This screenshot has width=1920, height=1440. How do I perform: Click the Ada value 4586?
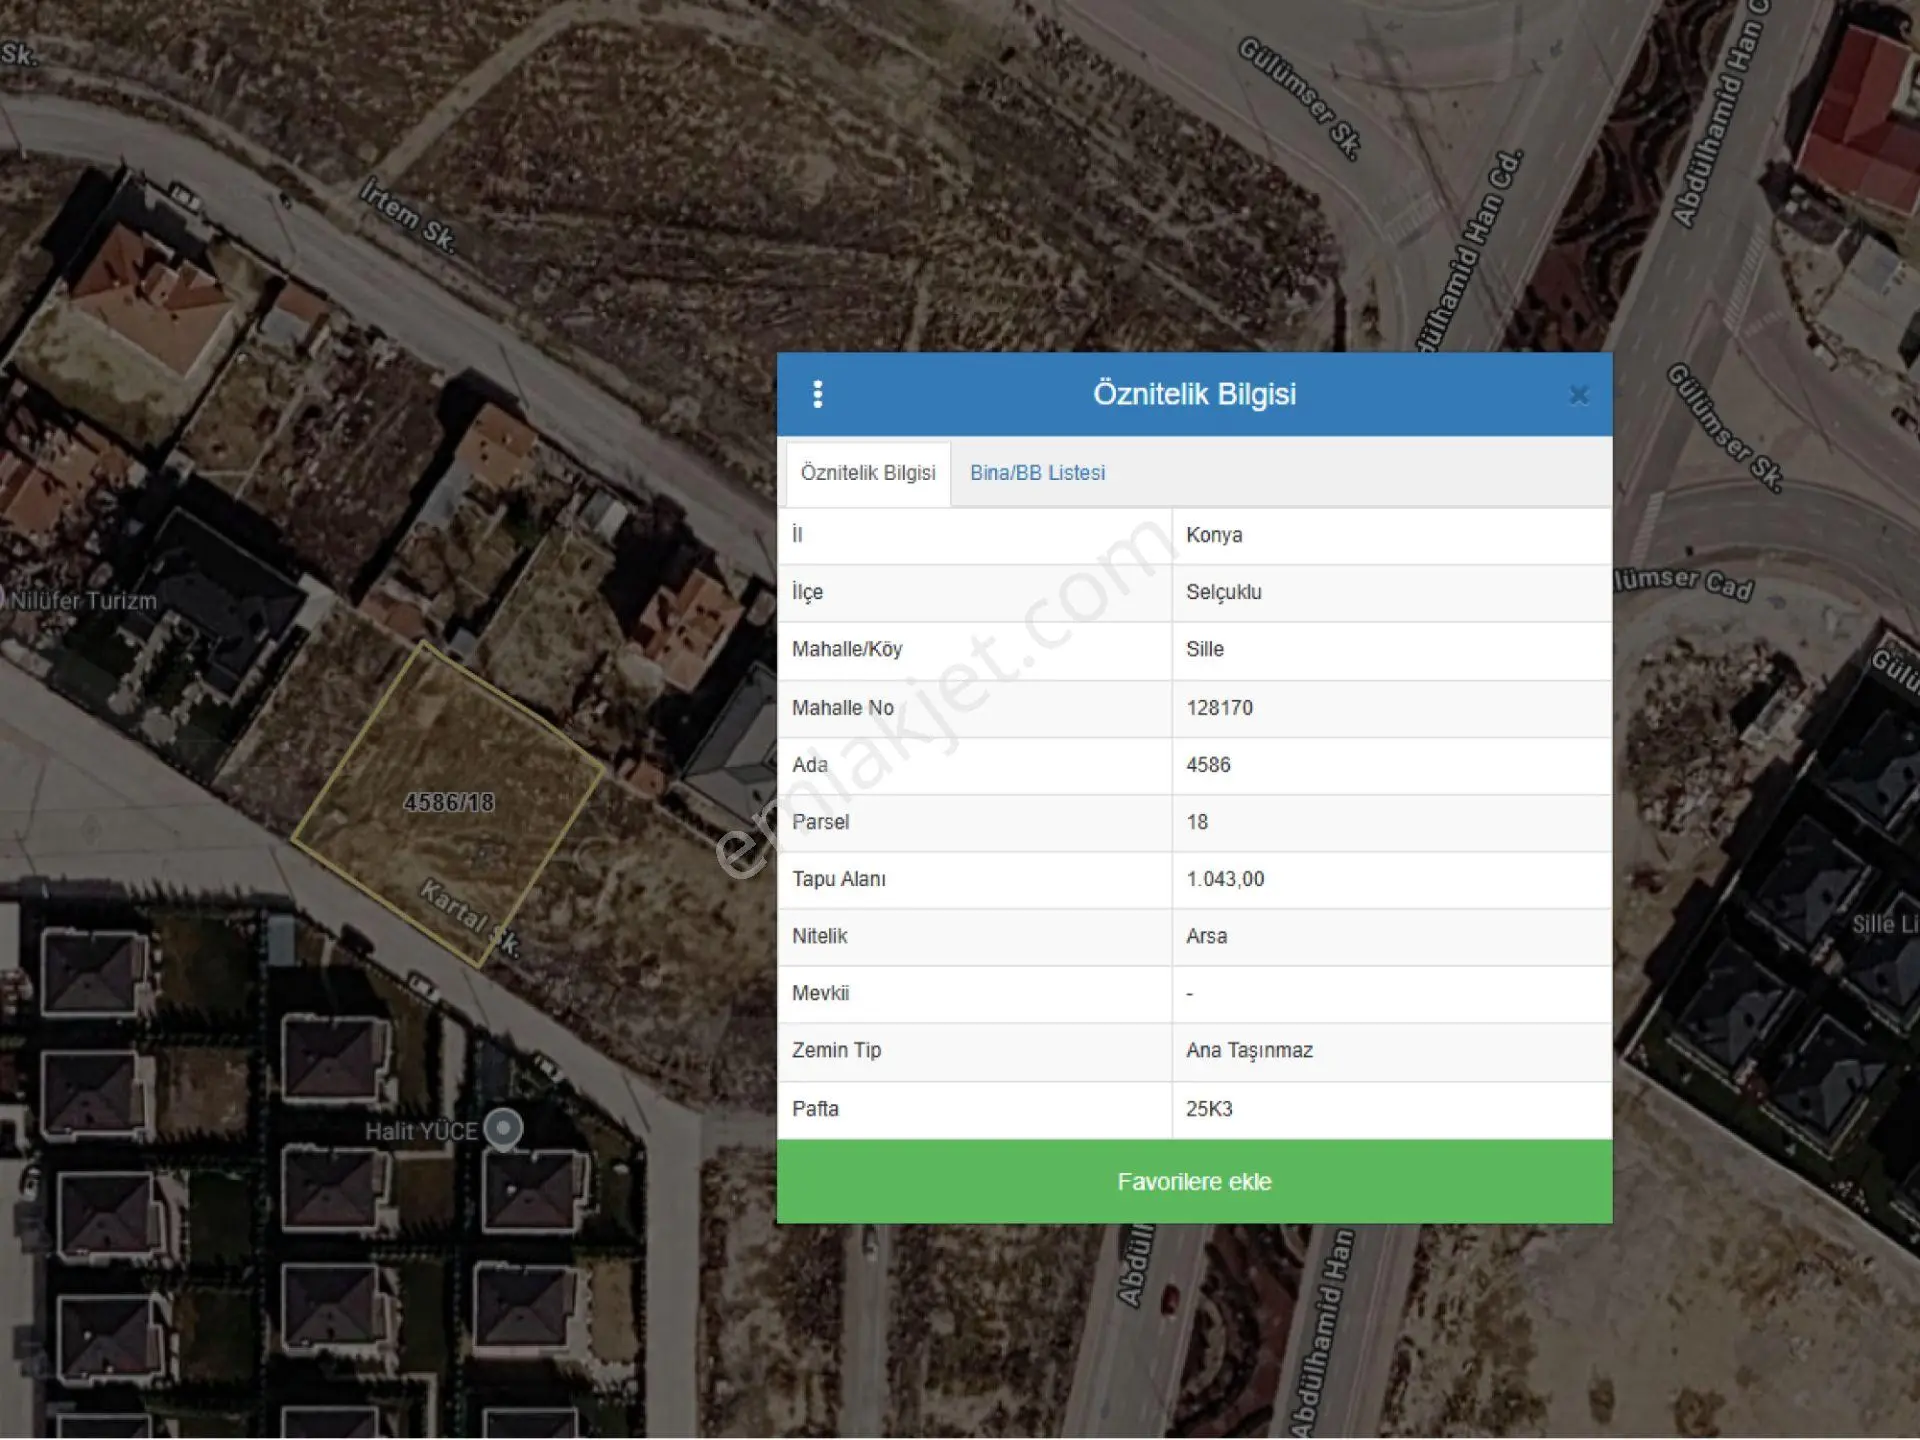[1208, 765]
